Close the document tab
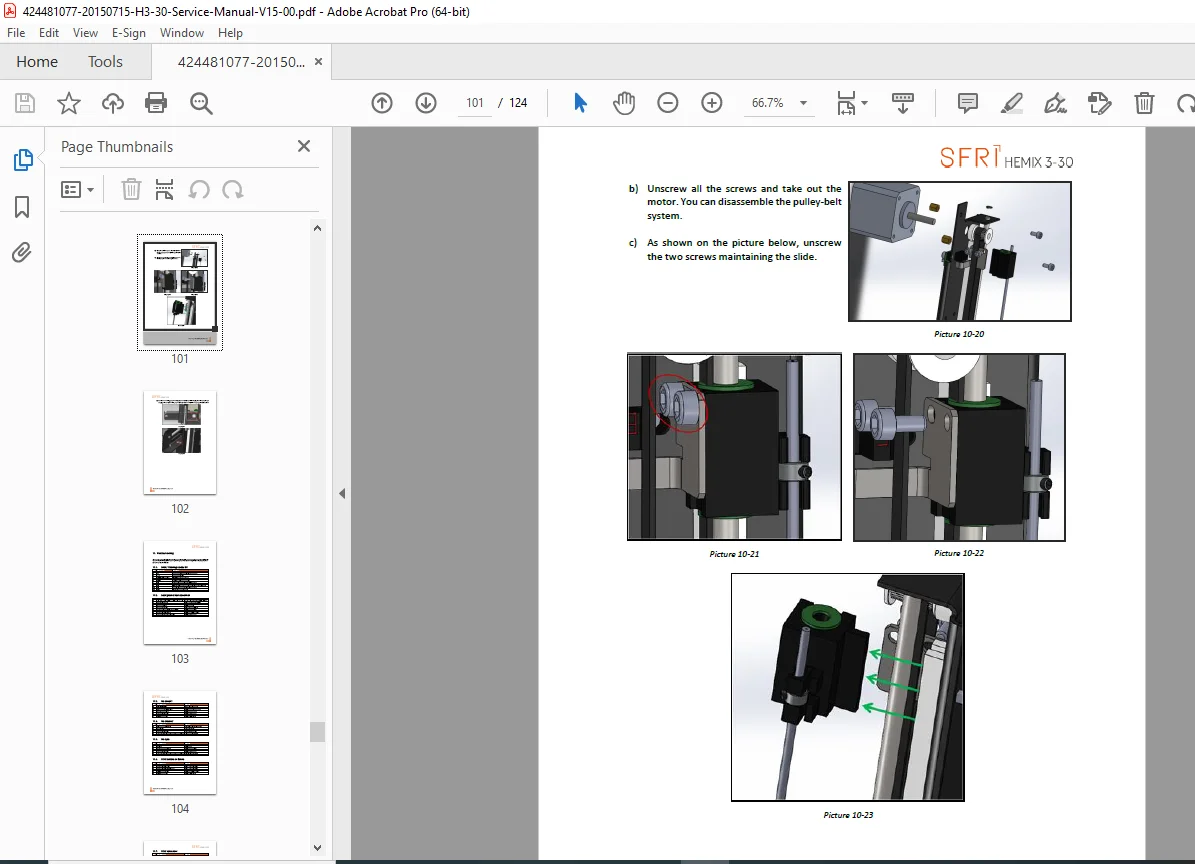This screenshot has height=864, width=1195. click(319, 62)
